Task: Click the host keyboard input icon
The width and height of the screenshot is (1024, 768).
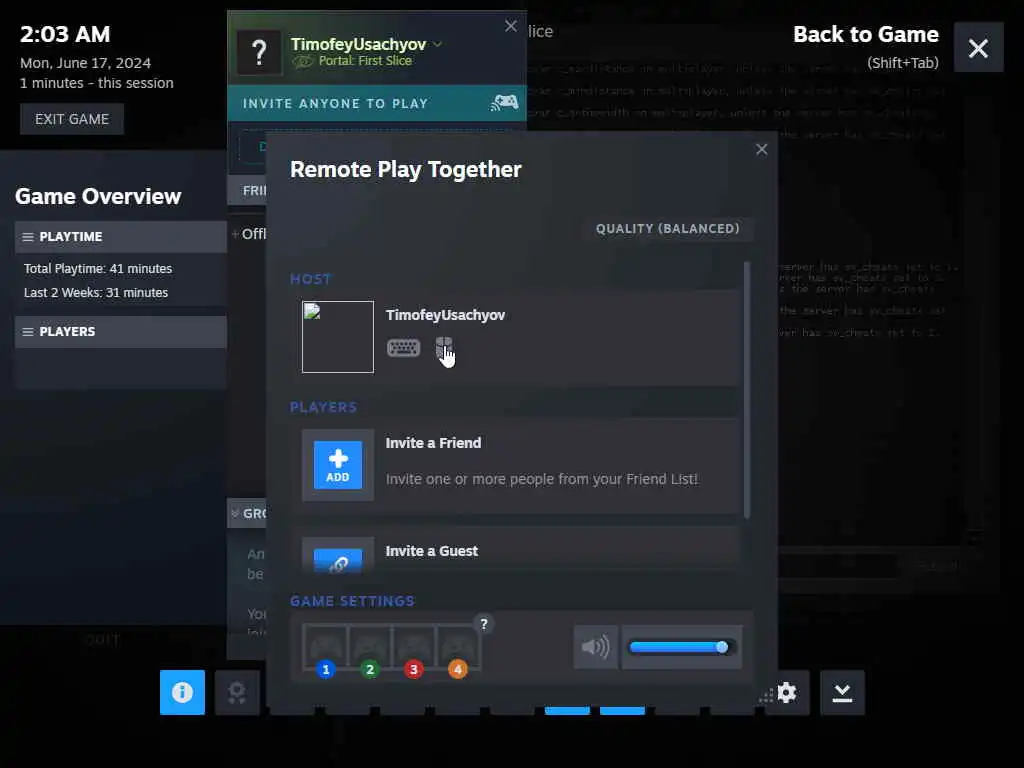Action: point(403,348)
